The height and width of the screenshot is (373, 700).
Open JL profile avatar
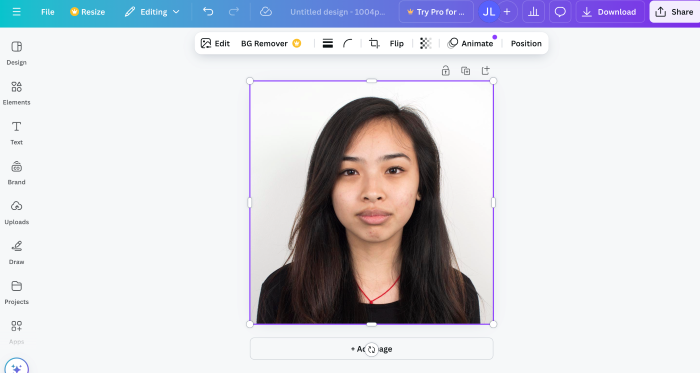coord(488,12)
